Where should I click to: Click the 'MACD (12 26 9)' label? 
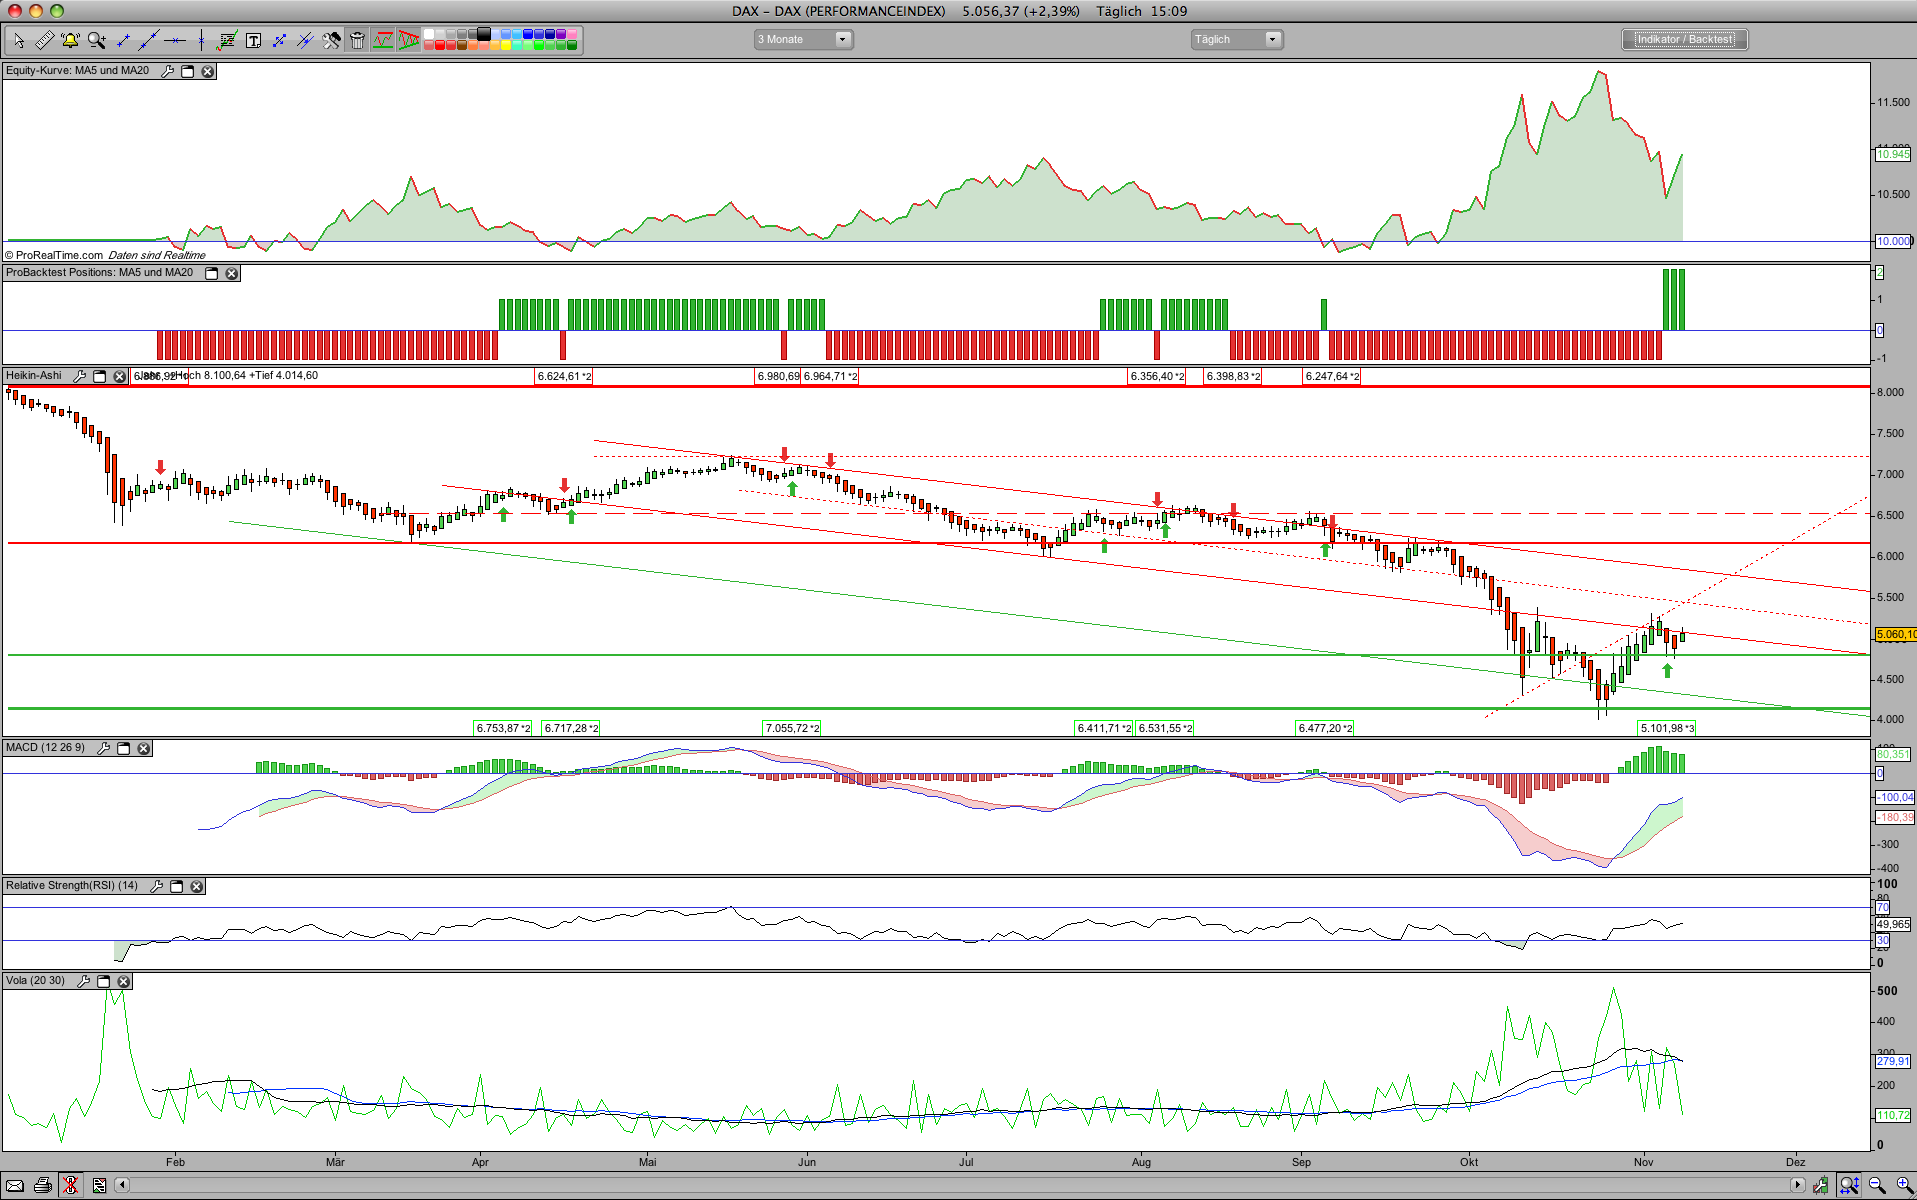point(45,748)
